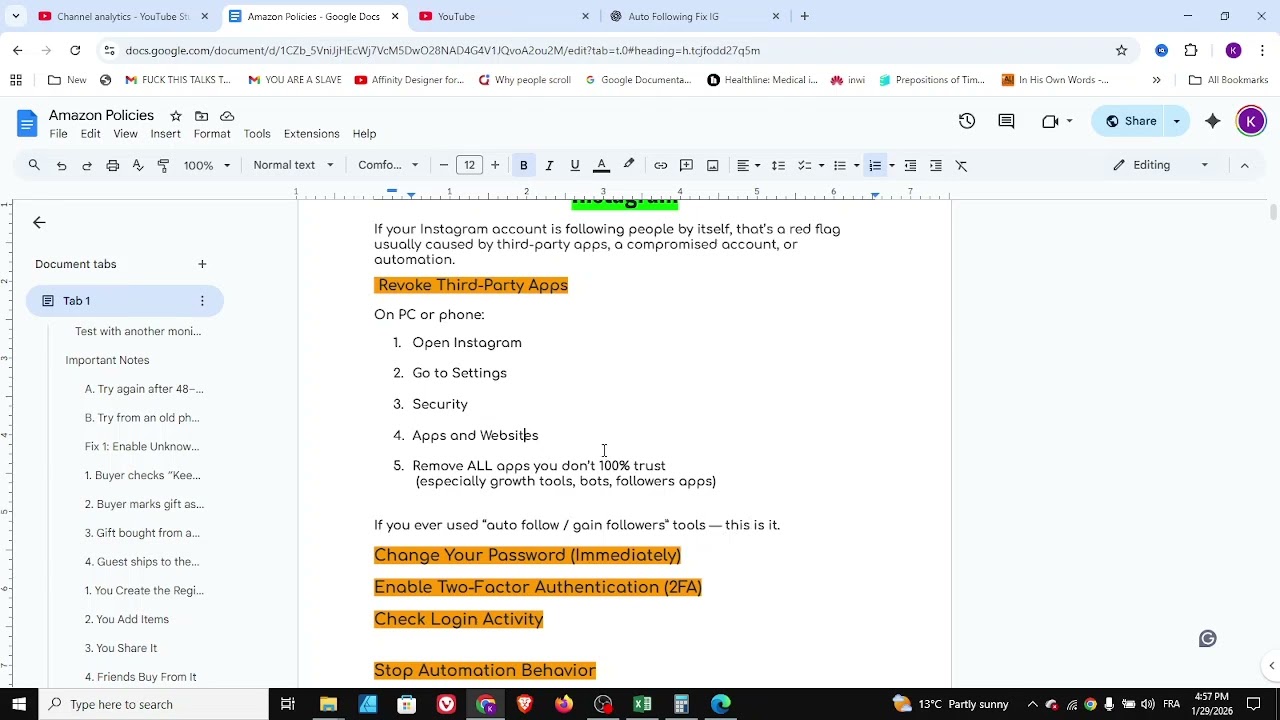Open the Editing mode dropdown
This screenshot has height=720, width=1280.
click(x=1160, y=165)
